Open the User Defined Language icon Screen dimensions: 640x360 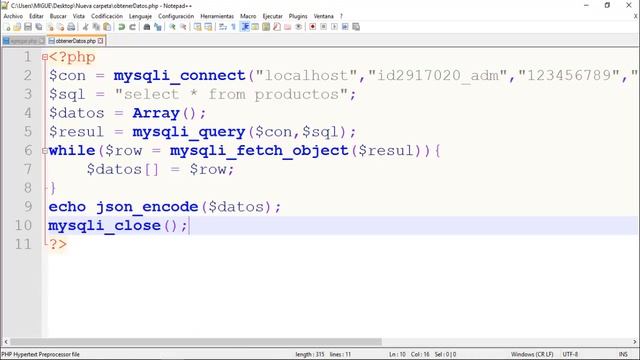click(255, 27)
